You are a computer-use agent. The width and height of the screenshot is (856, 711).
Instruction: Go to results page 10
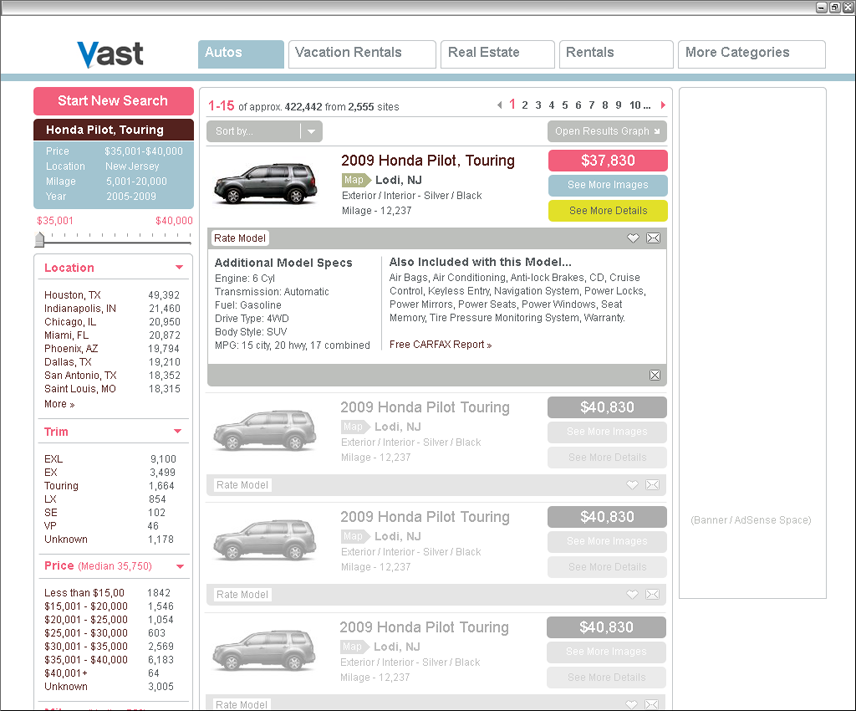[635, 105]
